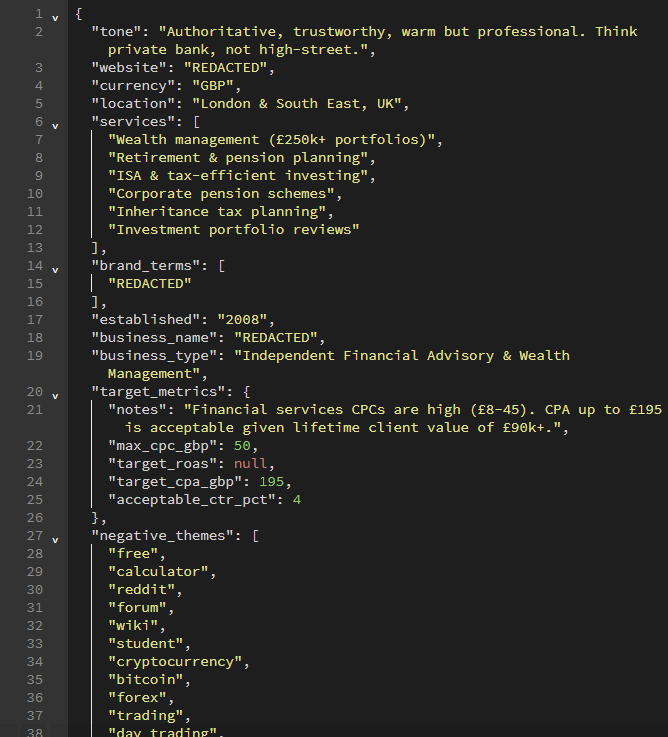The width and height of the screenshot is (668, 737).
Task: Fold the "negative_themes" array
Action: tap(55, 536)
